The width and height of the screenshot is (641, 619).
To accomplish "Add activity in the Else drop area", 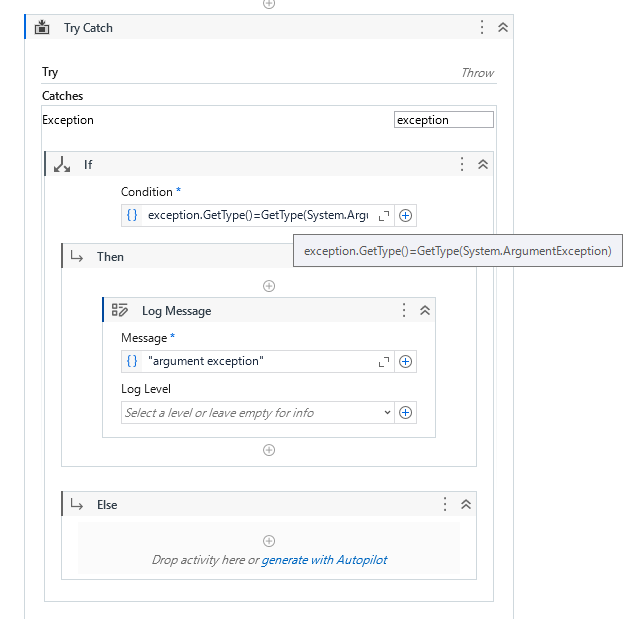I will pos(269,541).
